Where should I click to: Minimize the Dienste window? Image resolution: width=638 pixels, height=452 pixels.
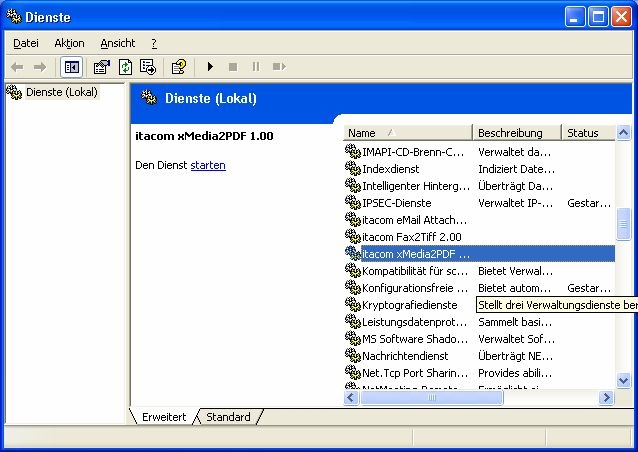[x=575, y=17]
